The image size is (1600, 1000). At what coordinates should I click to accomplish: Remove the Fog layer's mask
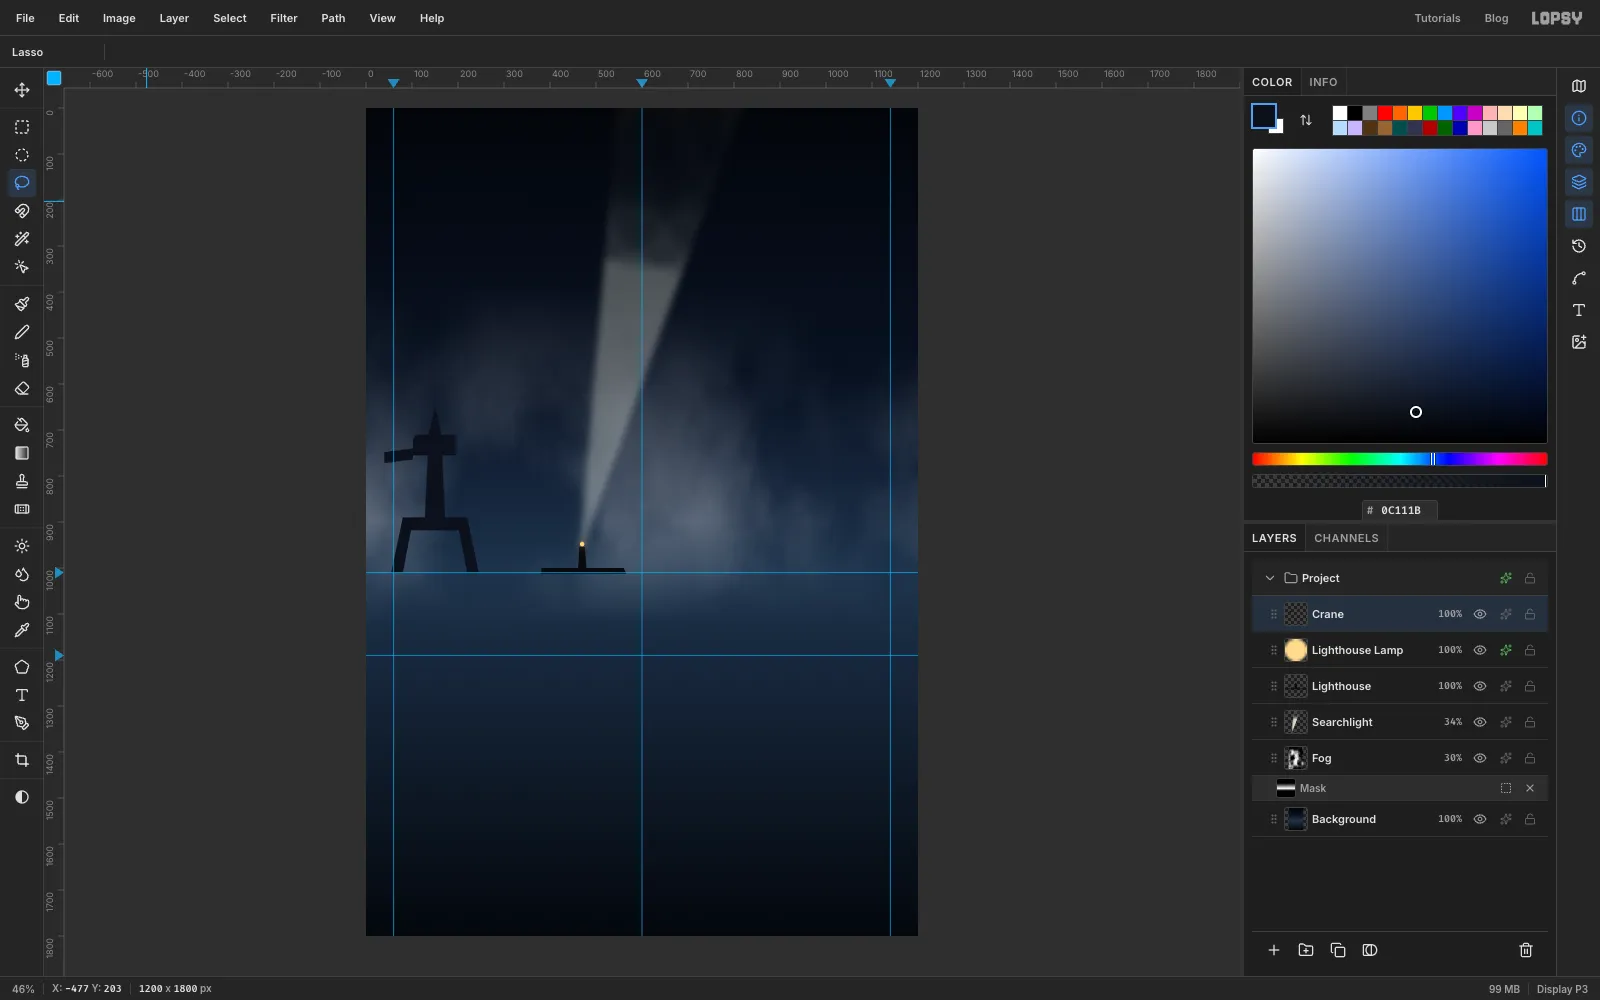(1530, 788)
